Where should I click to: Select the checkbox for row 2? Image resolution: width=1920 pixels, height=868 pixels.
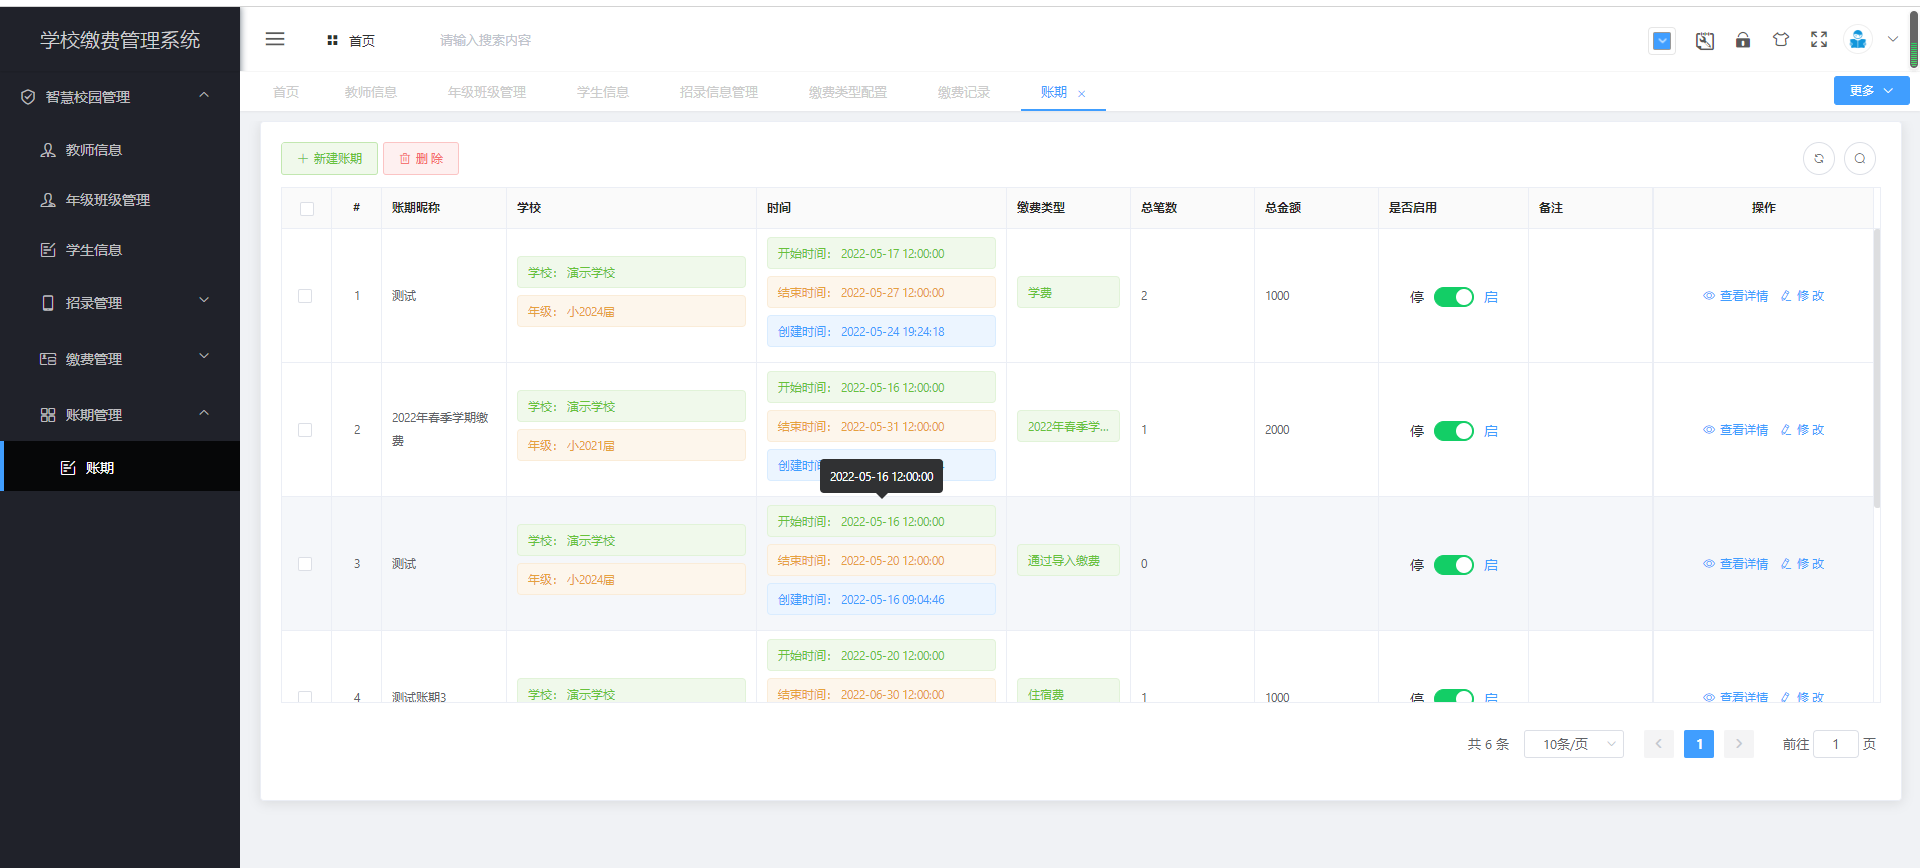(x=305, y=430)
